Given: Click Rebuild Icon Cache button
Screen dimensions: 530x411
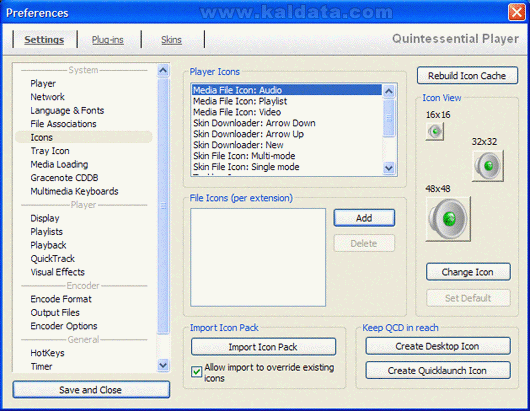Looking at the screenshot, I should coord(467,75).
